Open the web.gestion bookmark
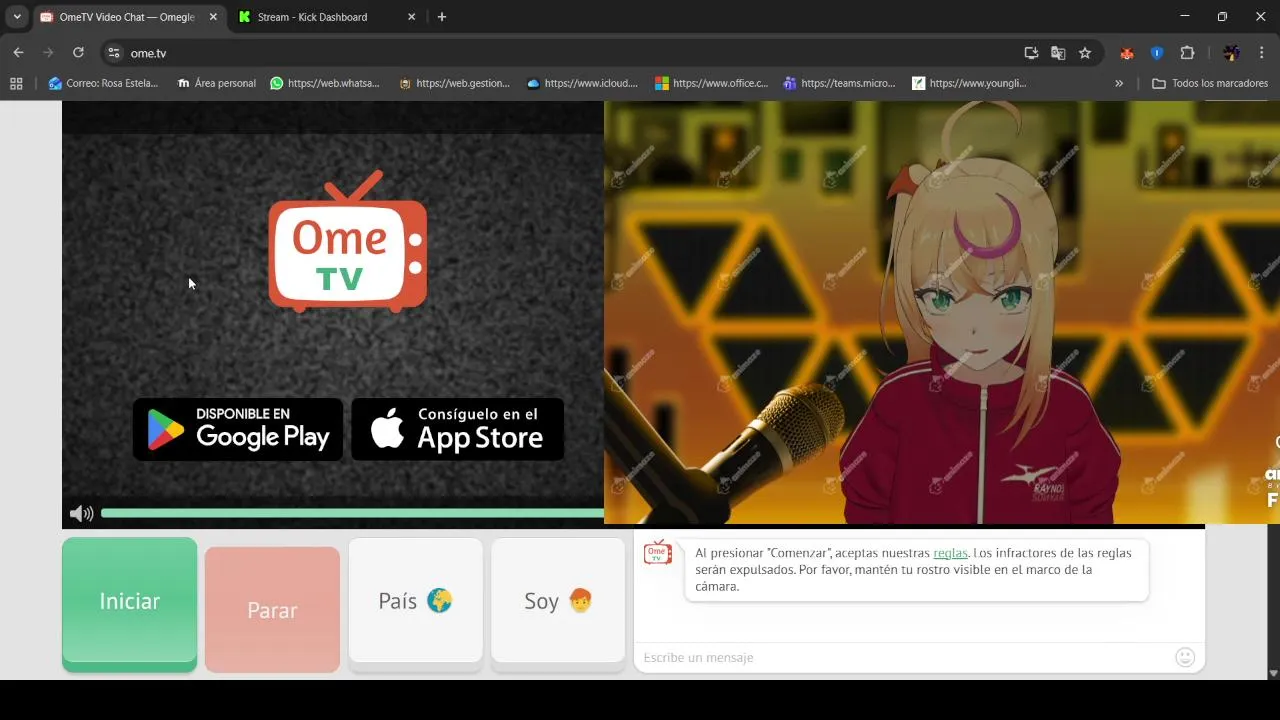1280x720 pixels. coord(454,83)
